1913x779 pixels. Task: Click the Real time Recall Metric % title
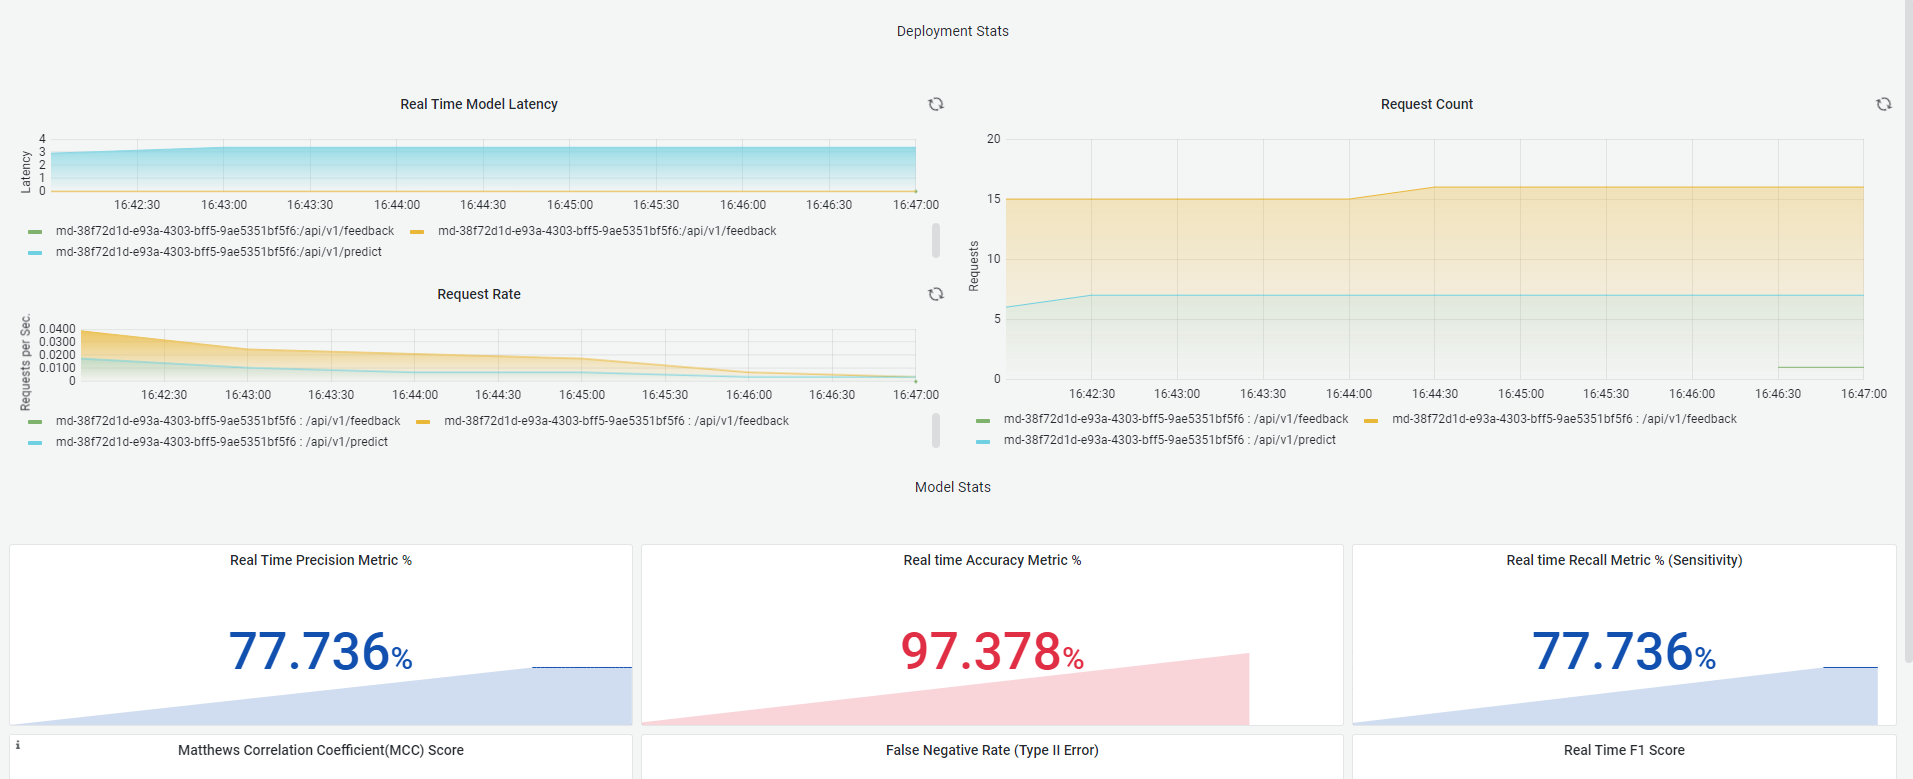tap(1624, 560)
